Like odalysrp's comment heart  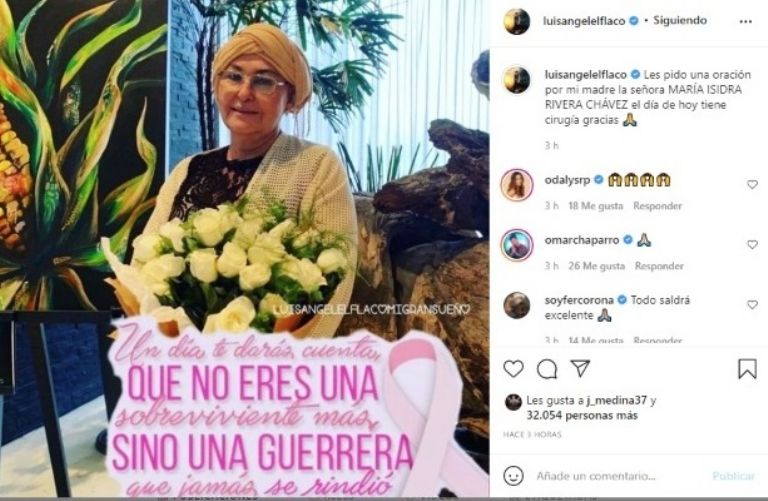[x=752, y=185]
